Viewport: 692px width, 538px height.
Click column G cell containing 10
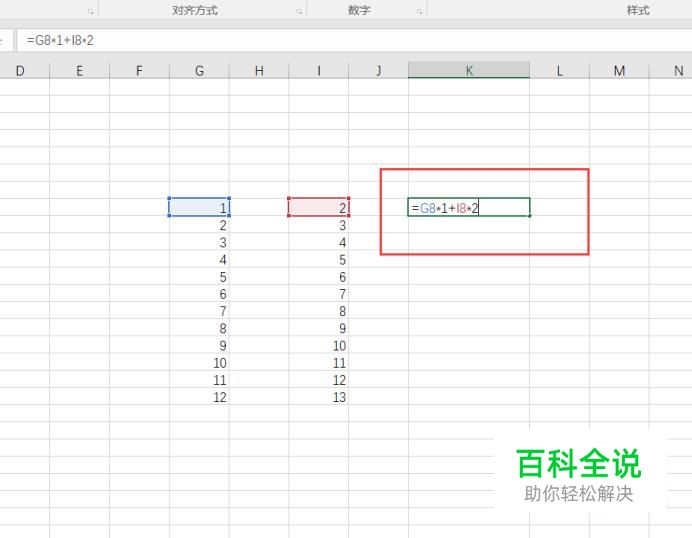pos(199,363)
